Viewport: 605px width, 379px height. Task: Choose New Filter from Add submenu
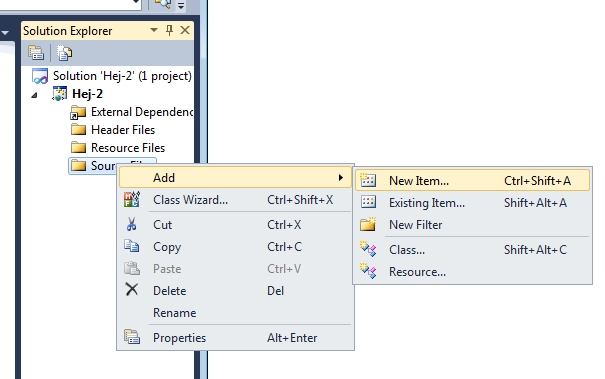472,225
